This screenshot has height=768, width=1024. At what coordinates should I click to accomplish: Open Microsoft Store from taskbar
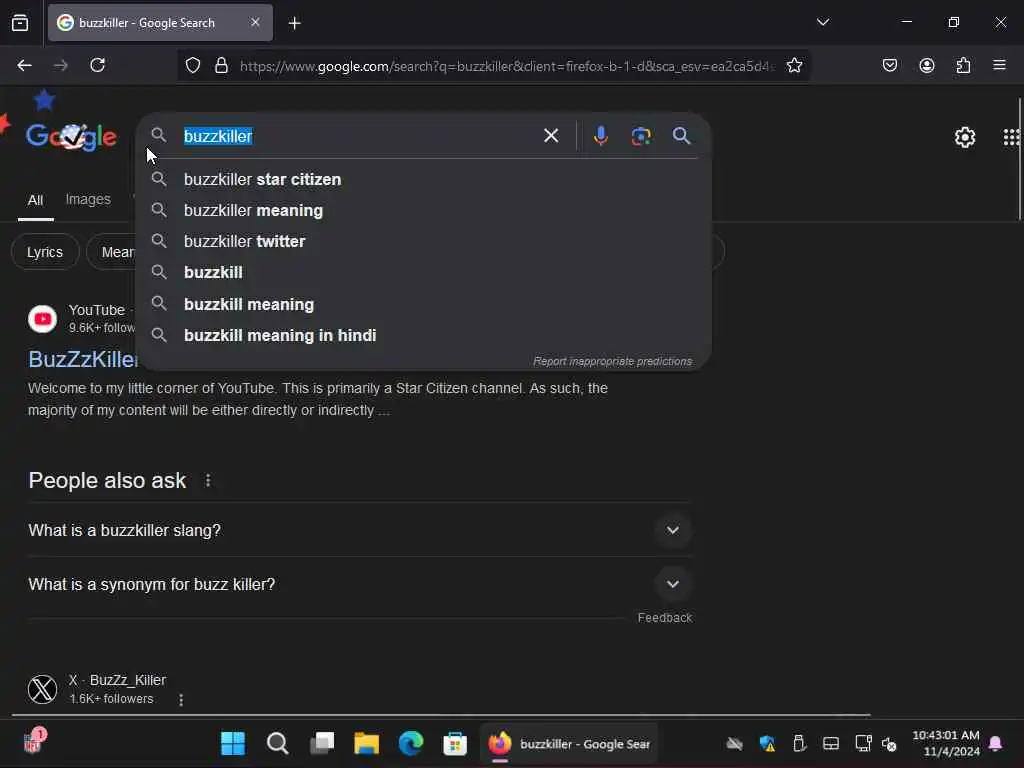click(x=455, y=743)
